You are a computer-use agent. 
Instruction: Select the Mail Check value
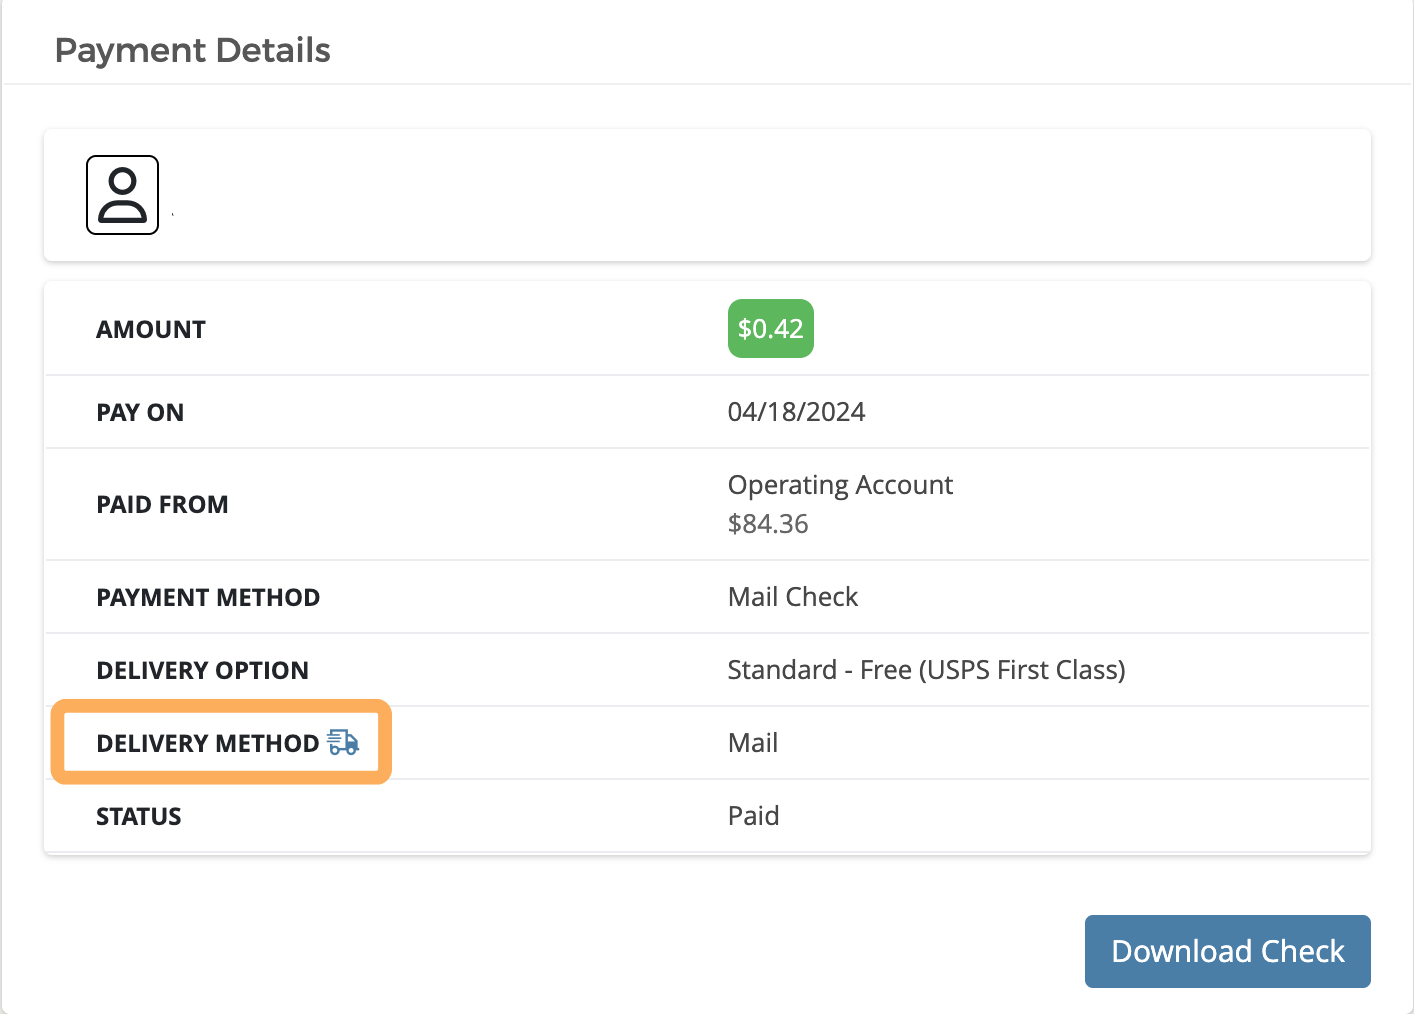[792, 597]
